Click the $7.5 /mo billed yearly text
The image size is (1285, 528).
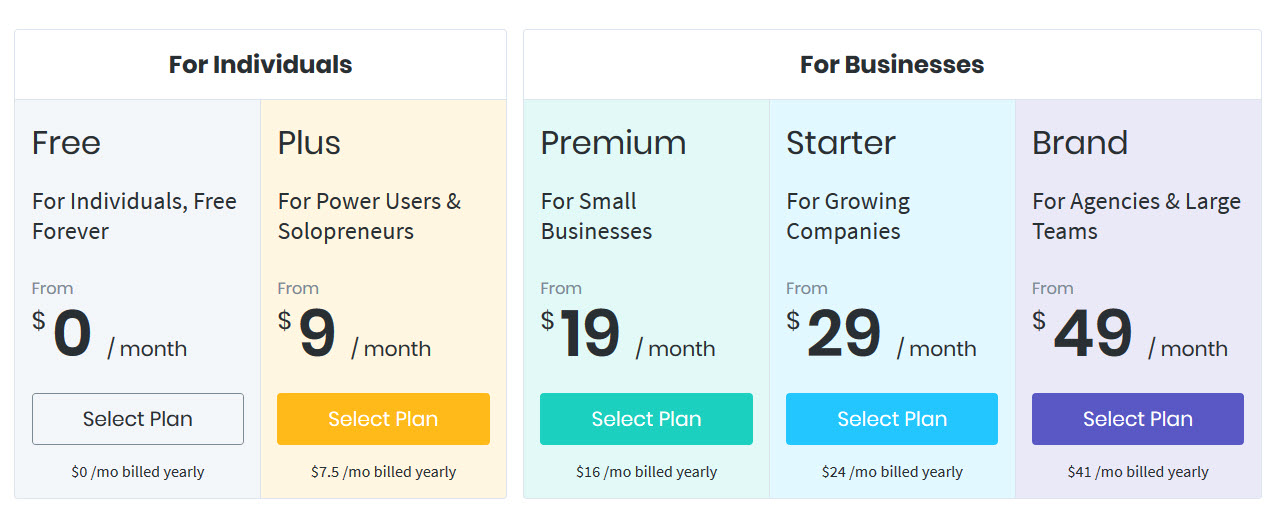pyautogui.click(x=383, y=472)
